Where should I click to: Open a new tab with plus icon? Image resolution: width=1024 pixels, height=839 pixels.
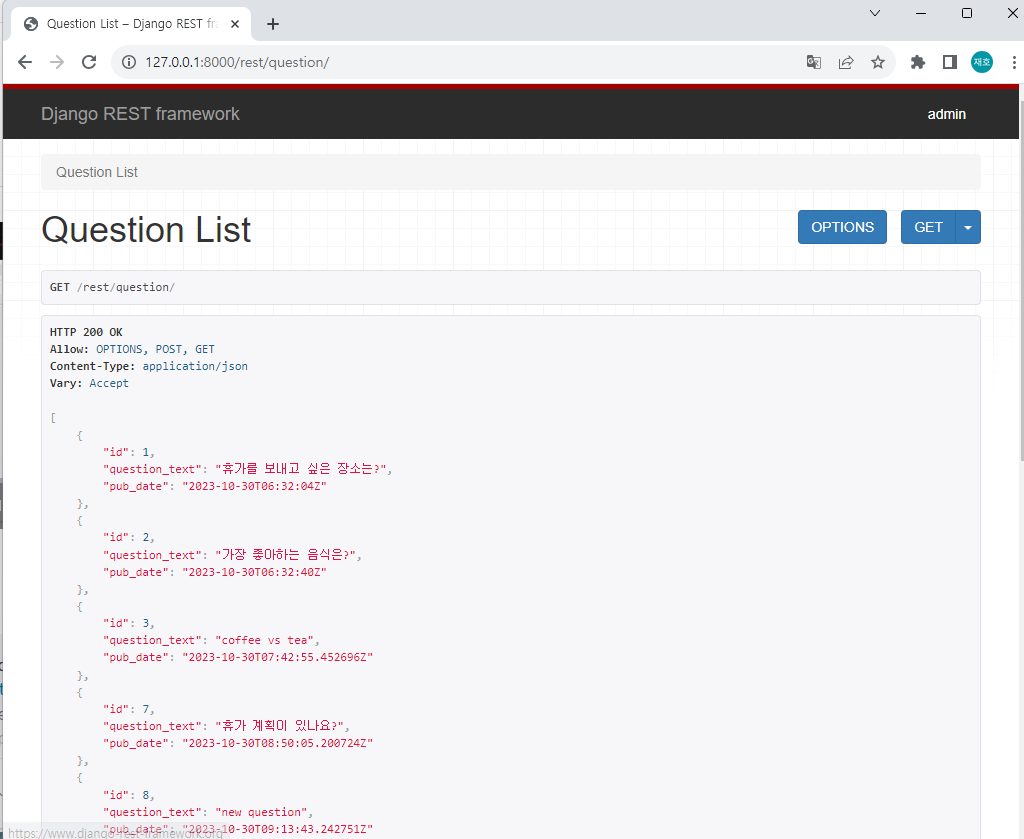click(x=273, y=24)
